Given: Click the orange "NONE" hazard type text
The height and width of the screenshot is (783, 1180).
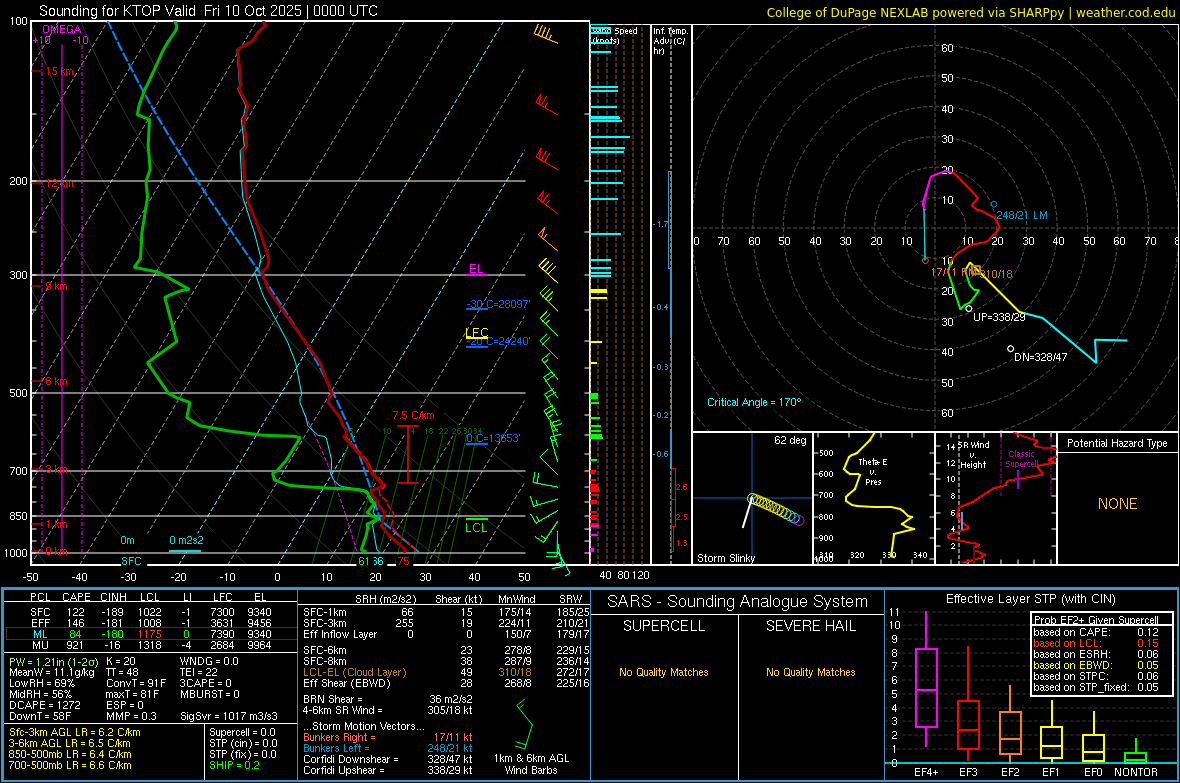Looking at the screenshot, I should tap(1117, 504).
